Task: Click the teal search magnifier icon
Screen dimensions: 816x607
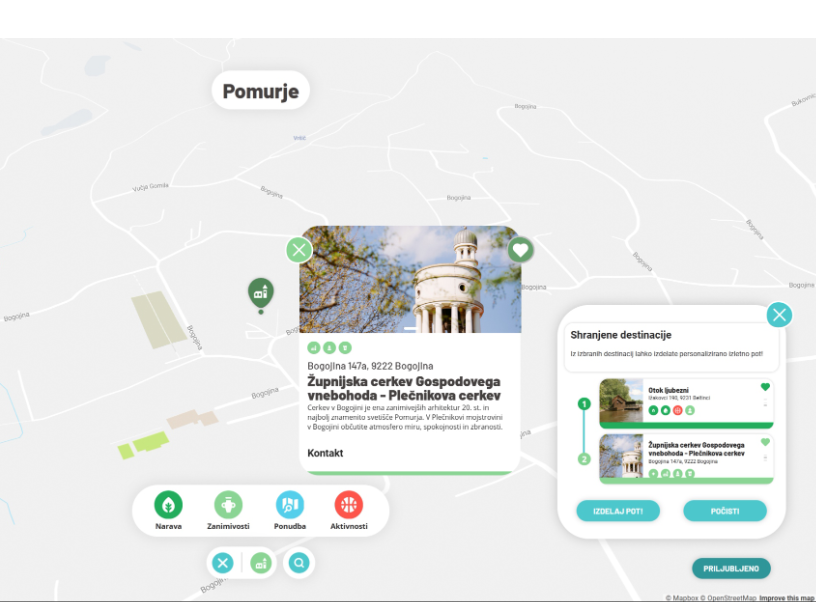Action: click(298, 563)
